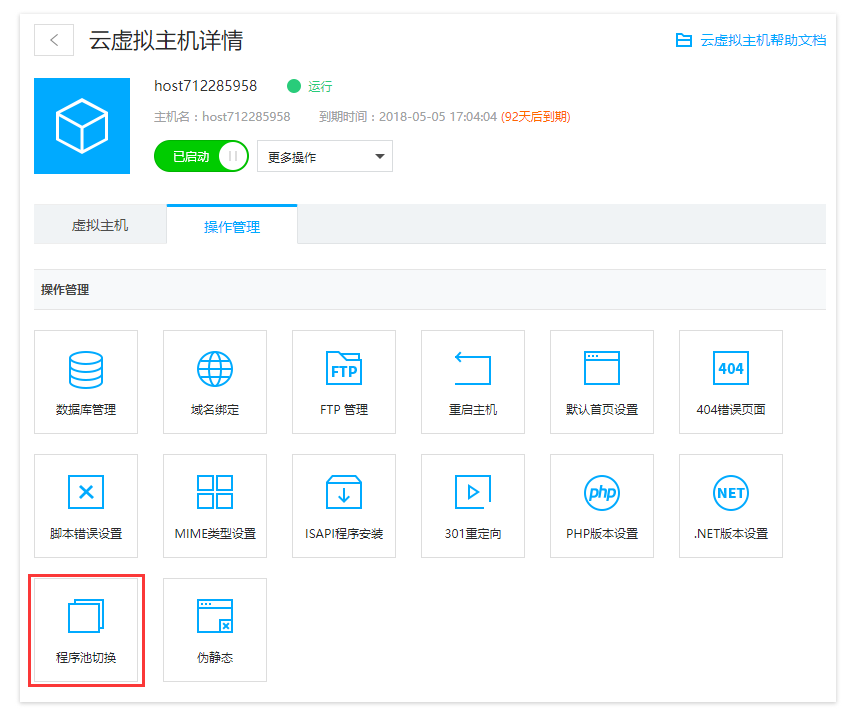Screen dimensions: 852x725
Task: Open the 404错误页面 icon
Action: pos(731,368)
